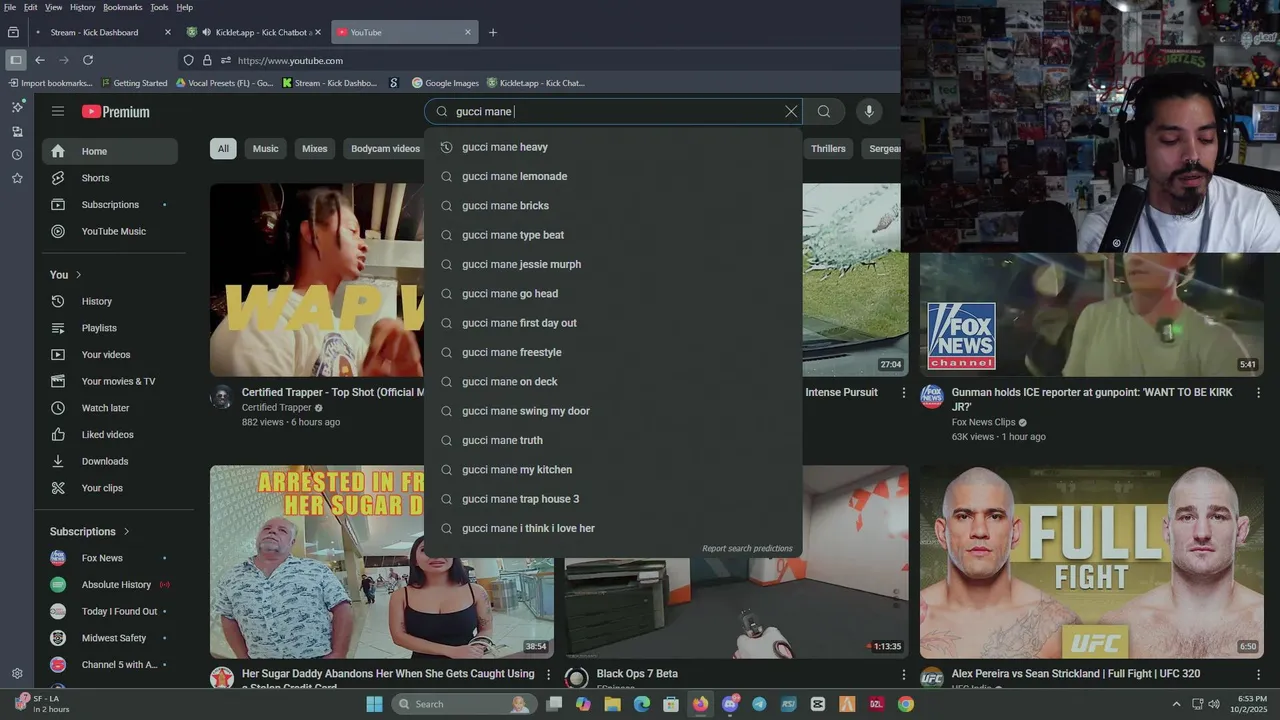Select the Bodycam videos chip
Screen dimensions: 1280x720
click(x=385, y=149)
